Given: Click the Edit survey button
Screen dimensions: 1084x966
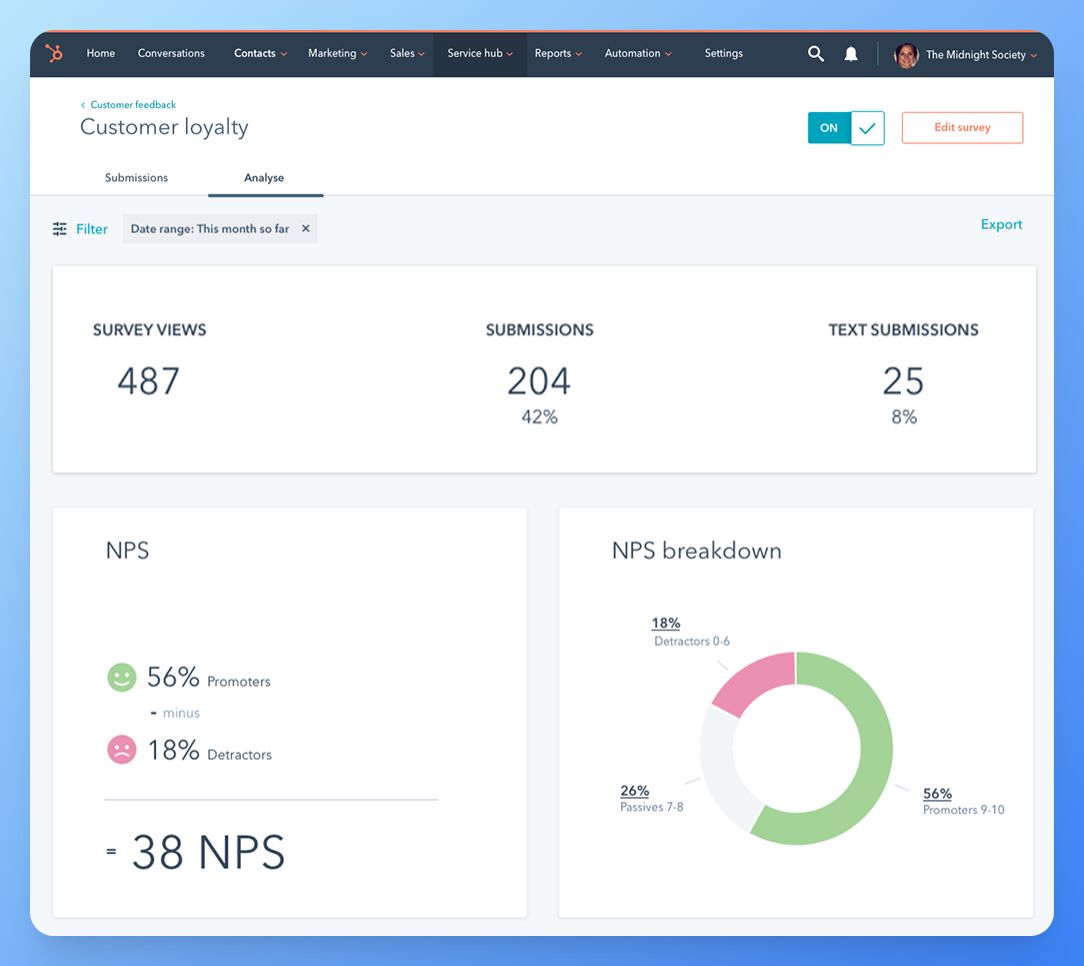Looking at the screenshot, I should click(962, 128).
